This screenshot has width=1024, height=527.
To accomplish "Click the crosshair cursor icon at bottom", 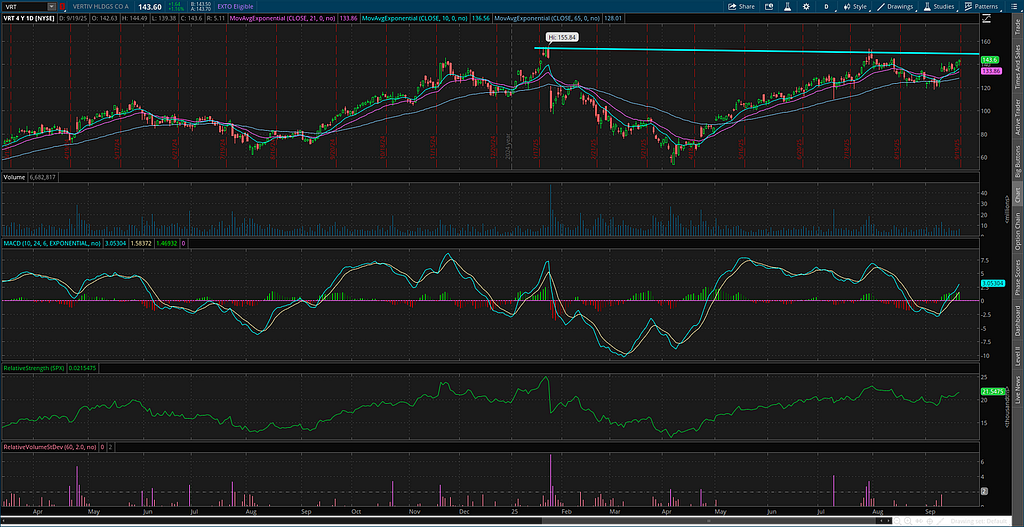I will pos(929,521).
